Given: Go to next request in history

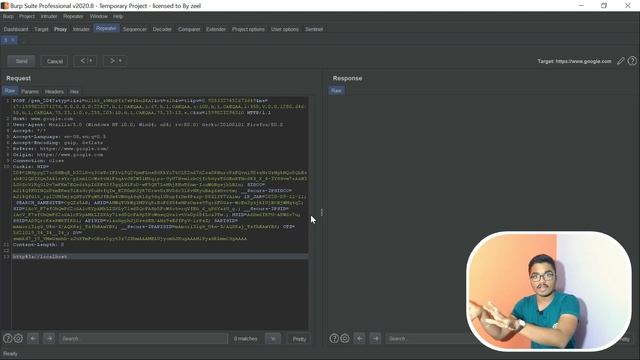Looking at the screenshot, I should pos(112,61).
